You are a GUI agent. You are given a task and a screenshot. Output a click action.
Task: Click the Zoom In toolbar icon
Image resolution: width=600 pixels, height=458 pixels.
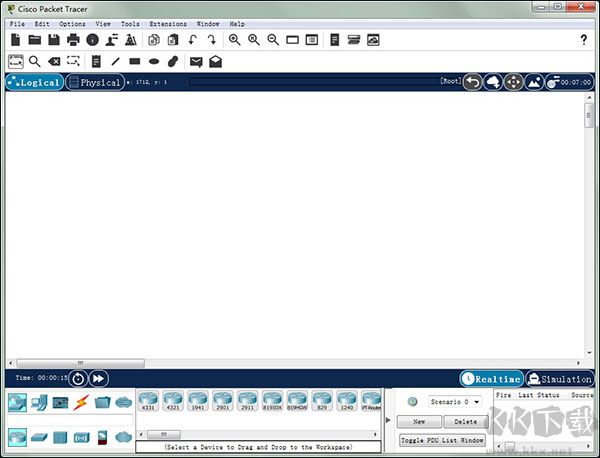pos(234,40)
